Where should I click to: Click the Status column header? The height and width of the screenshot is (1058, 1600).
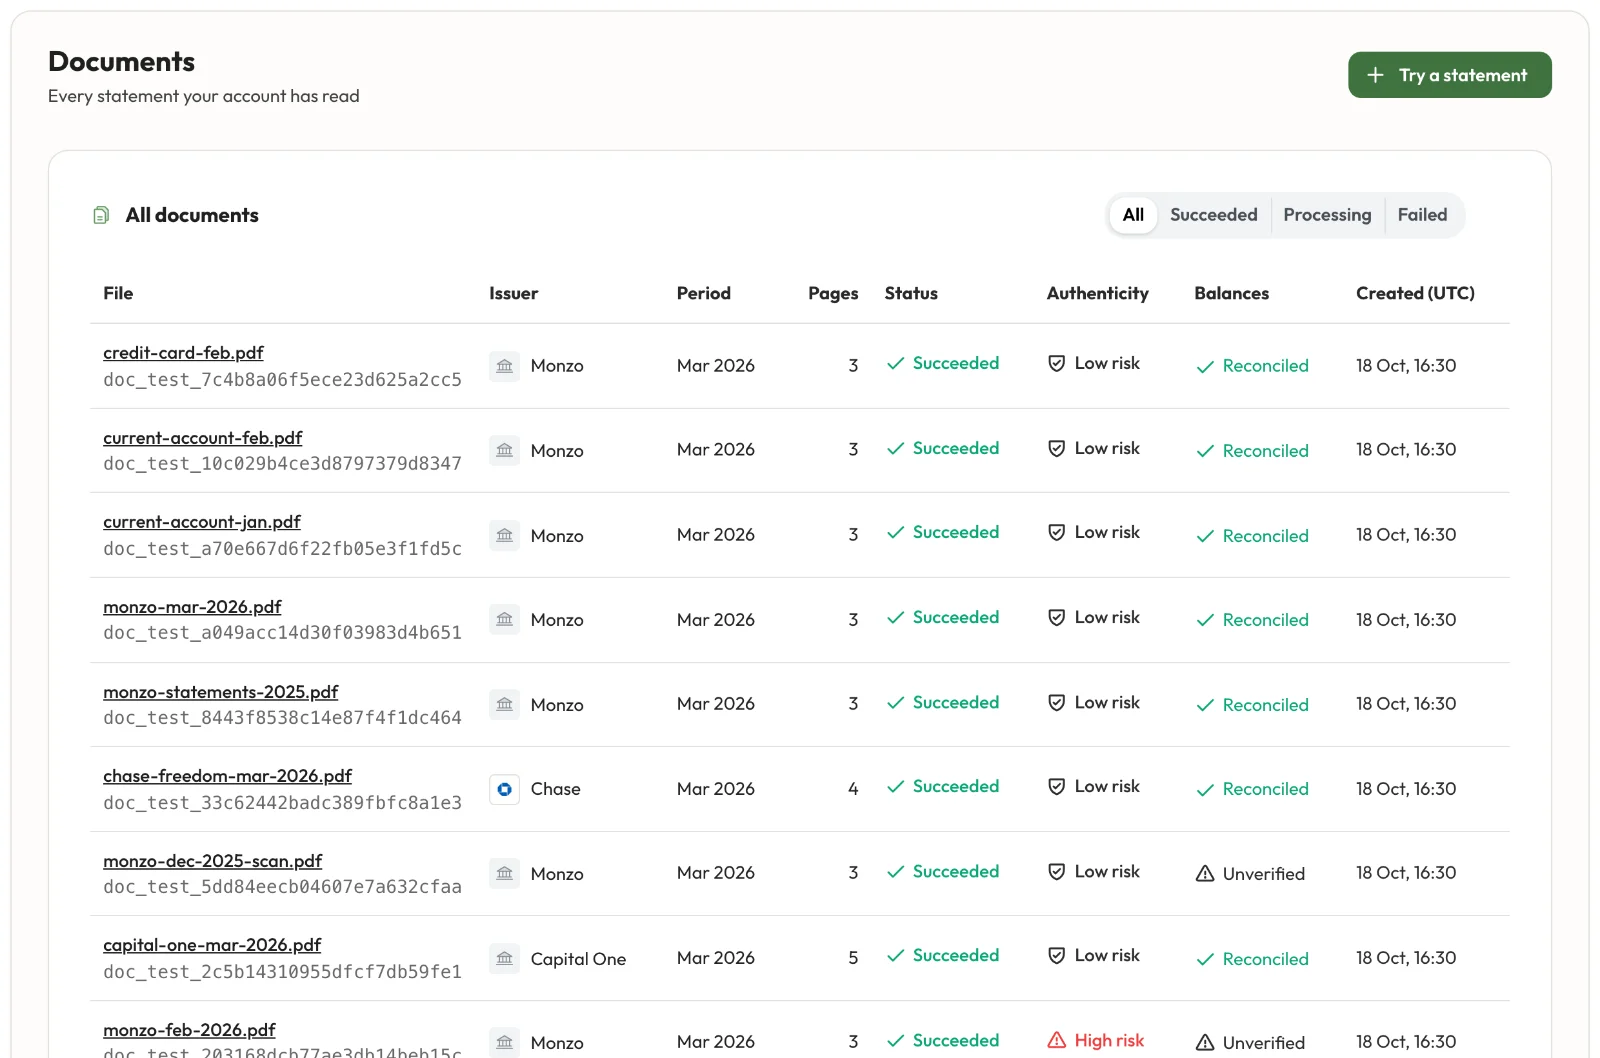911,293
